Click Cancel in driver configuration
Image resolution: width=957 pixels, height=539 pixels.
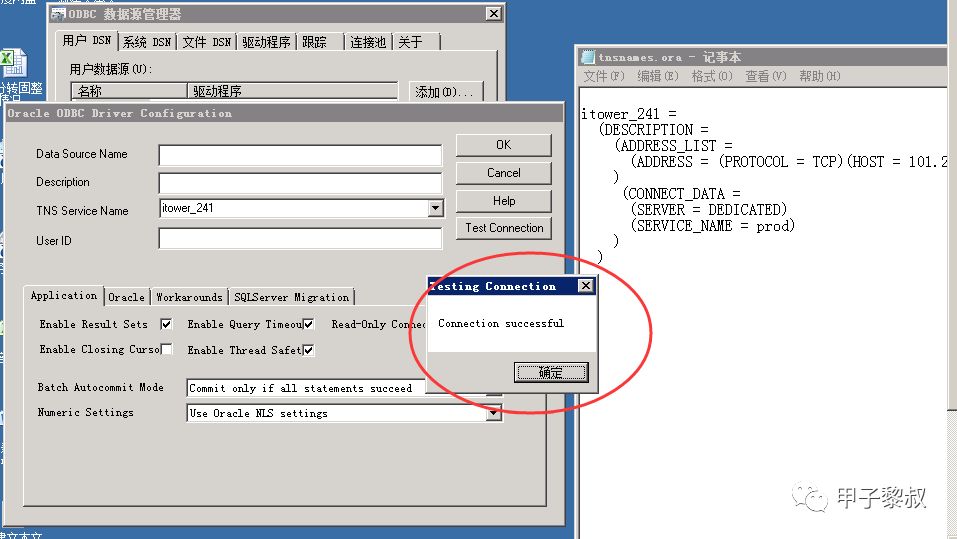504,173
